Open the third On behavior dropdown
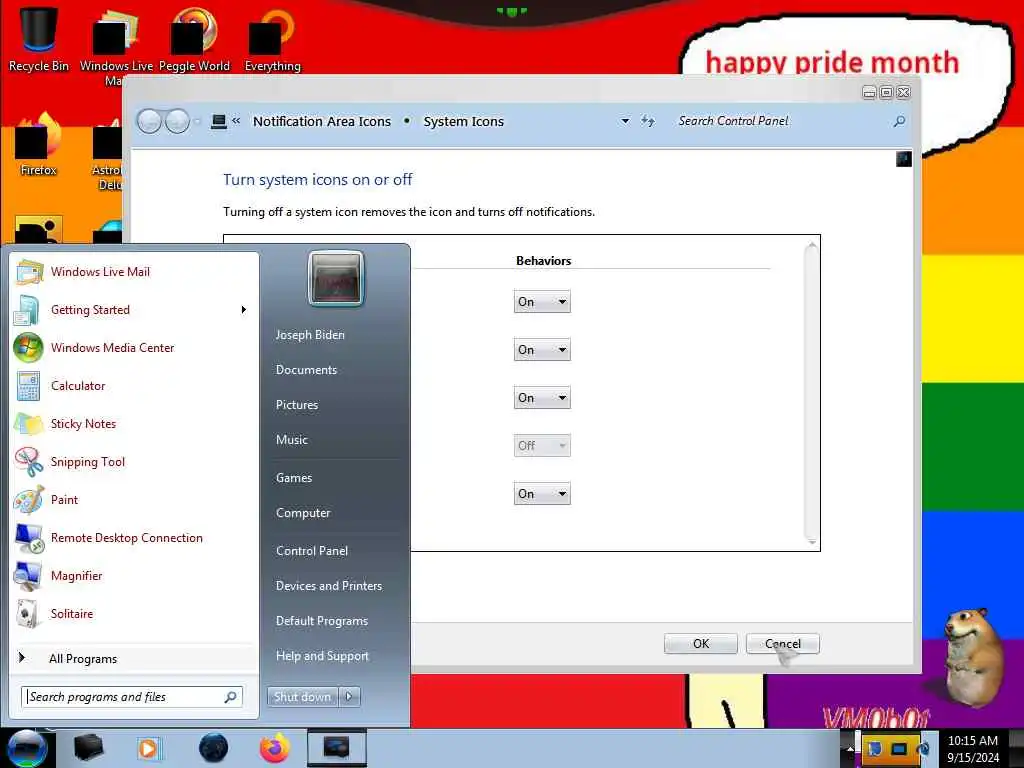The height and width of the screenshot is (768, 1024). [x=542, y=398]
